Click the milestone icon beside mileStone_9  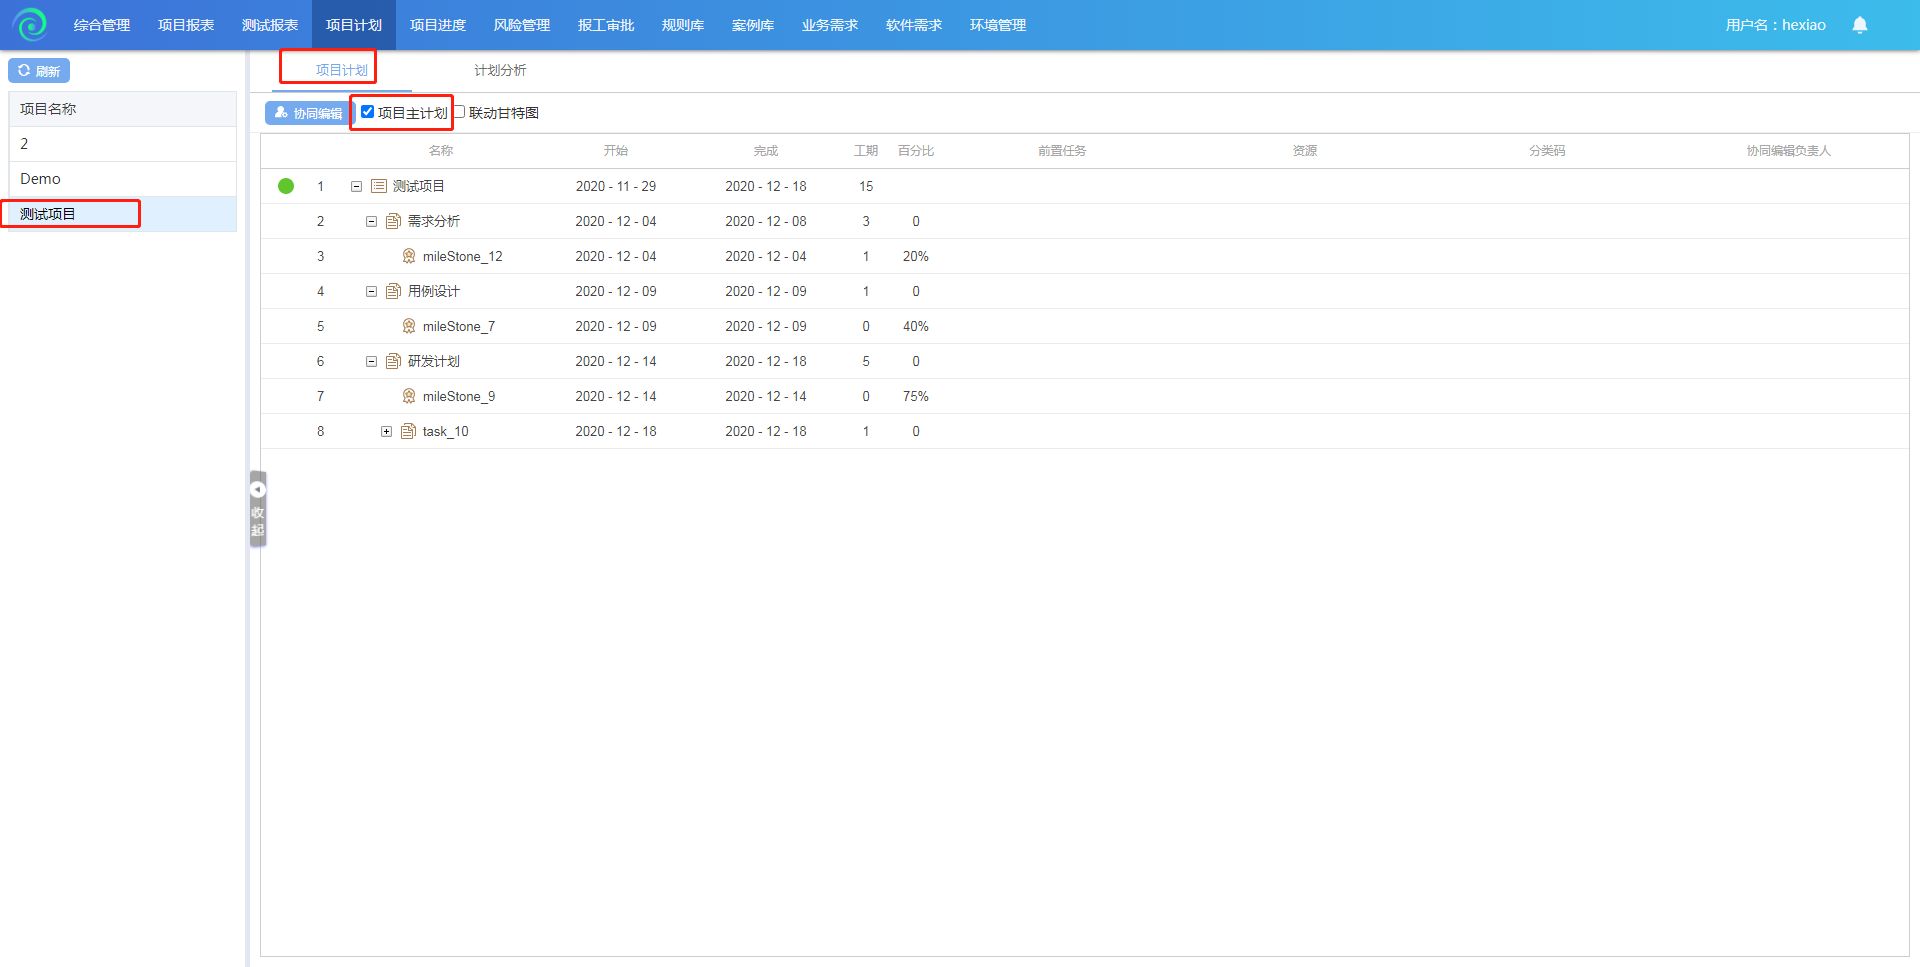[409, 396]
